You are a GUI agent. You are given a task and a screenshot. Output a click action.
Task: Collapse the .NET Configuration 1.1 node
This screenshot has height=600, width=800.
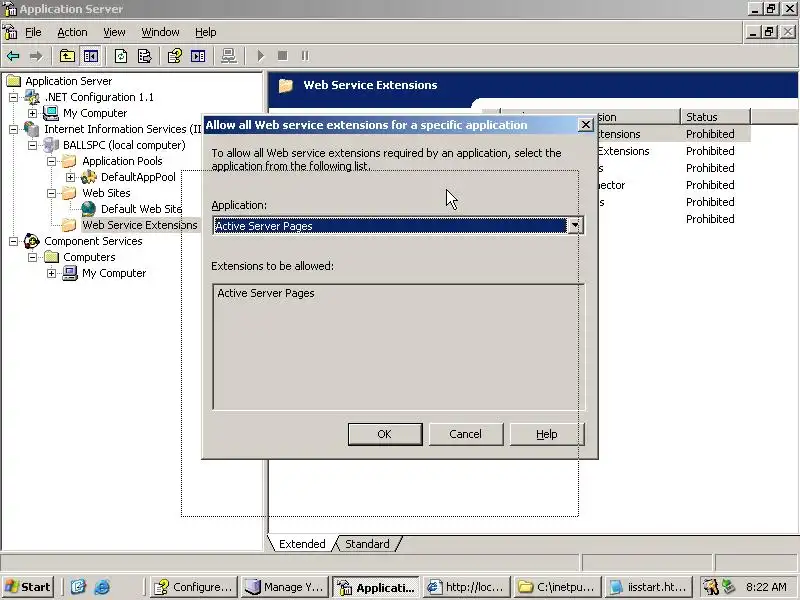pyautogui.click(x=13, y=97)
